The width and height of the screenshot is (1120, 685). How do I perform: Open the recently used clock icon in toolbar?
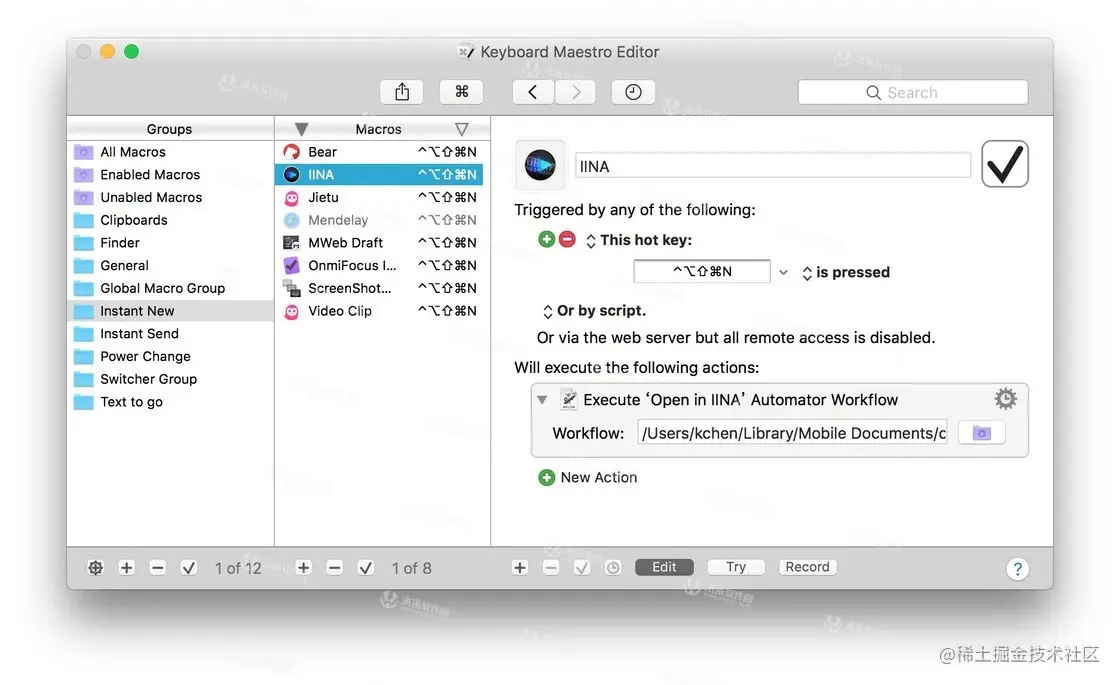click(633, 92)
